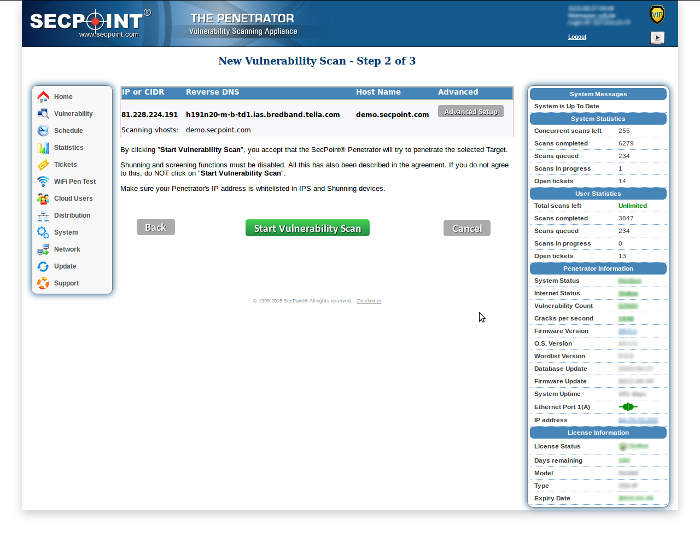The height and width of the screenshot is (560, 700).
Task: Click the System gear icon
Action: tap(43, 232)
